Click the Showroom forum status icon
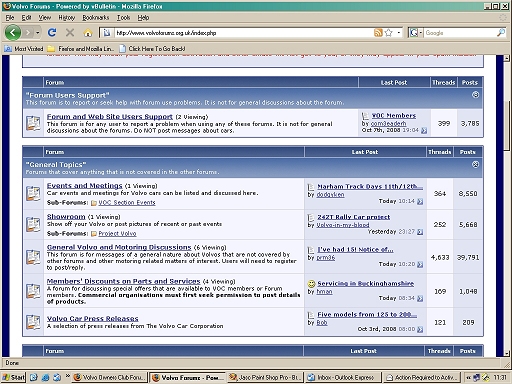The height and width of the screenshot is (384, 512). pos(33,224)
